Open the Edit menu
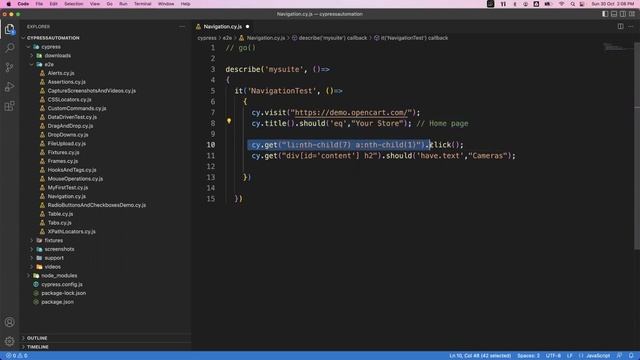 (x=53, y=4)
